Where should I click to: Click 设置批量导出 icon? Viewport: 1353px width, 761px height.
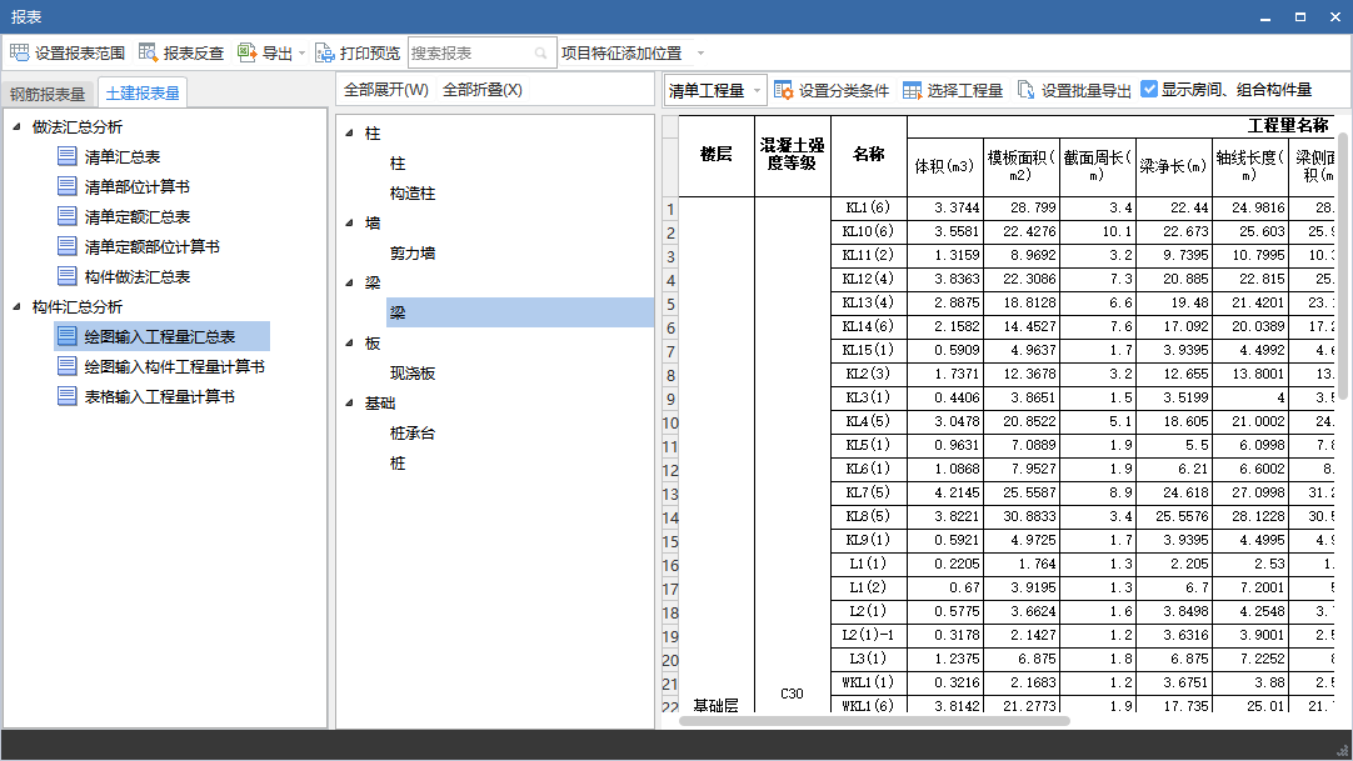click(x=1026, y=90)
